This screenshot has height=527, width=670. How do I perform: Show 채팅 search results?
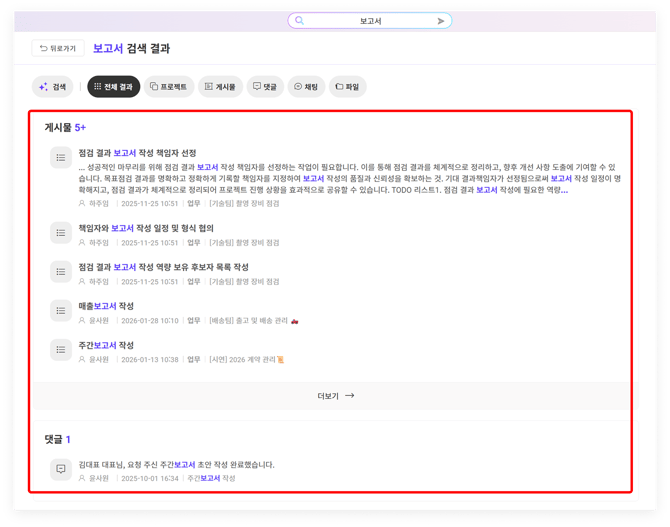point(305,87)
